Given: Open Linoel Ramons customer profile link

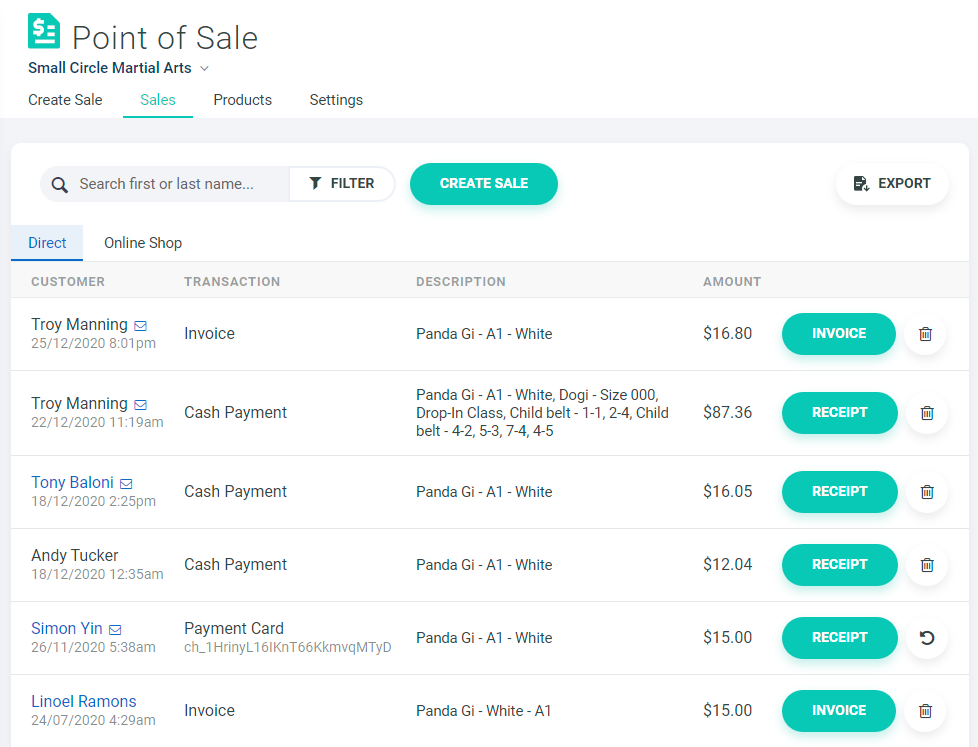Looking at the screenshot, I should point(83,702).
